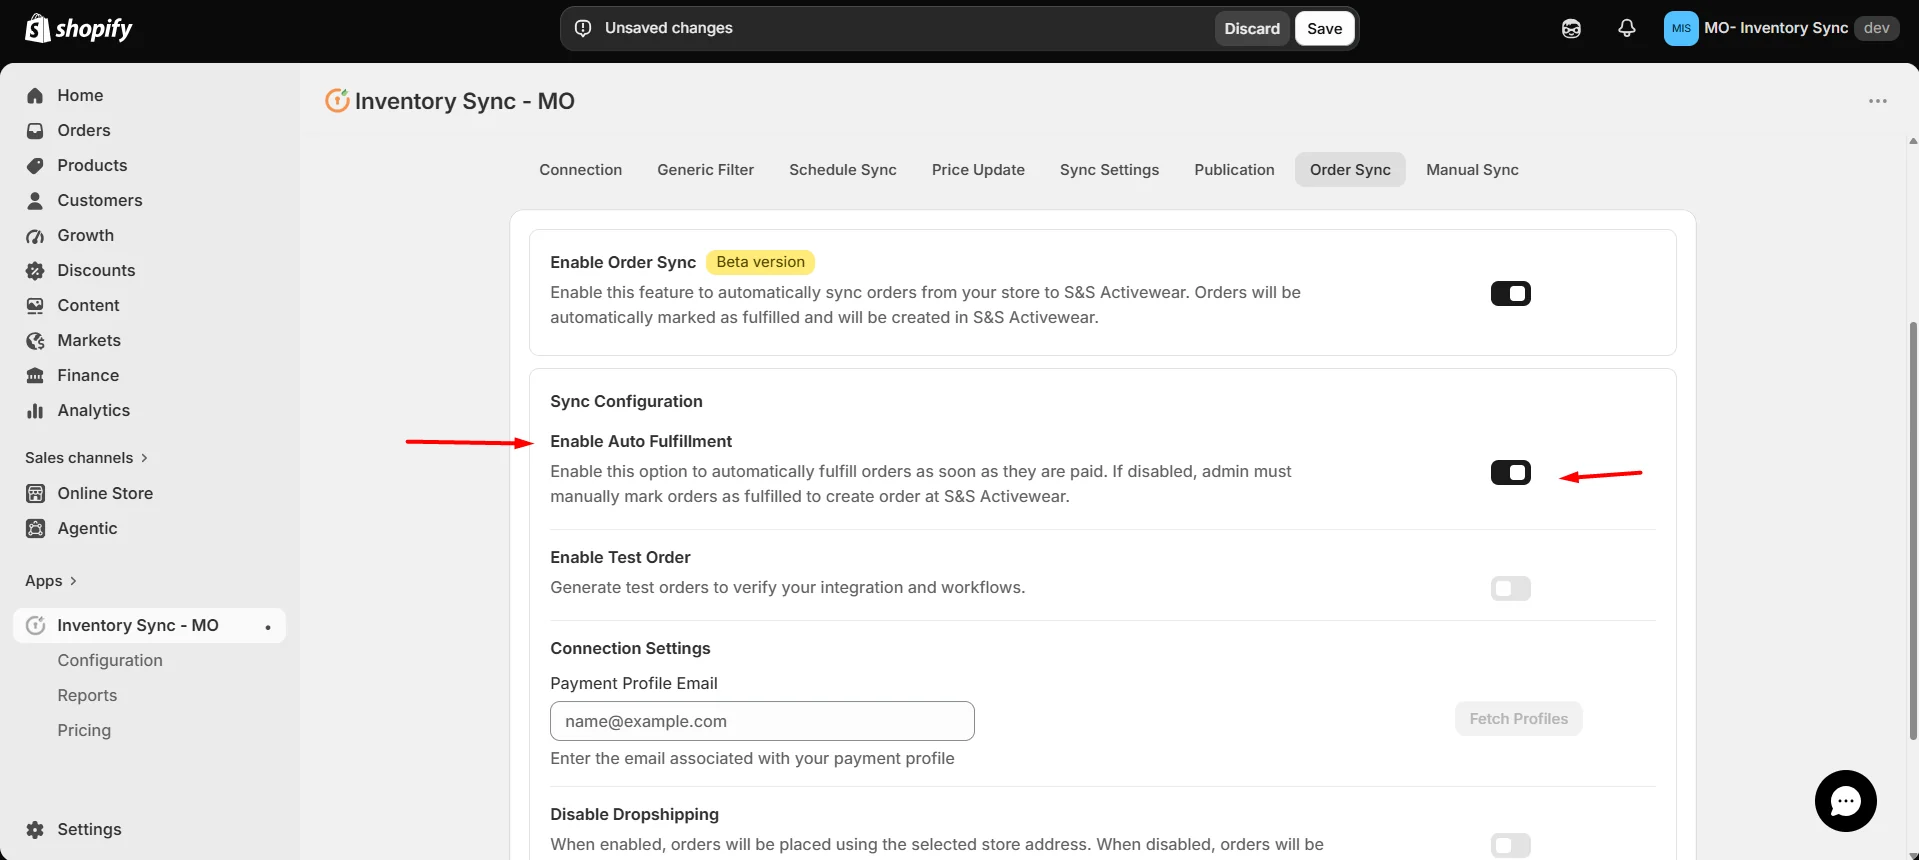Click the Markets globe icon
This screenshot has width=1919, height=860.
35,341
